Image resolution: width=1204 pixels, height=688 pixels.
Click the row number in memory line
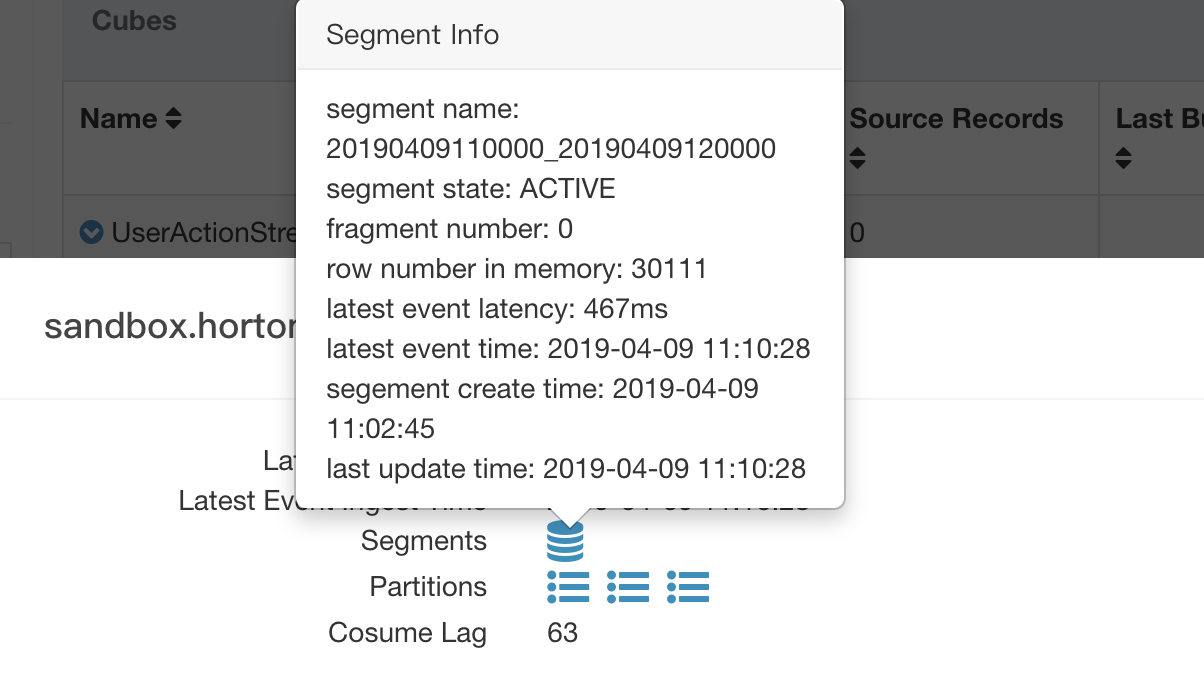(516, 269)
